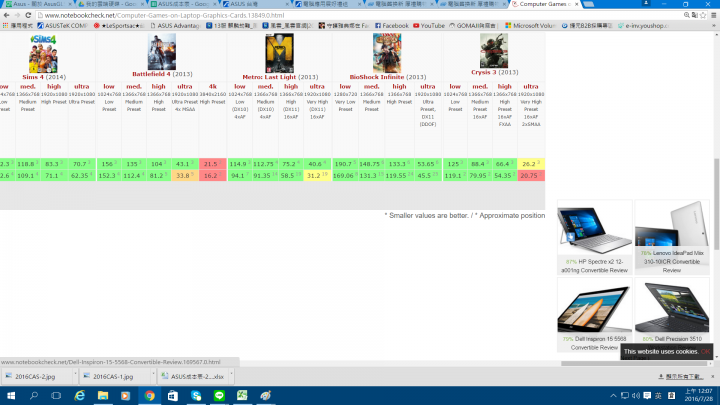Image resolution: width=720 pixels, height=405 pixels.
Task: Open the Apps shortcut in bookmarks bar
Action: tap(17, 26)
